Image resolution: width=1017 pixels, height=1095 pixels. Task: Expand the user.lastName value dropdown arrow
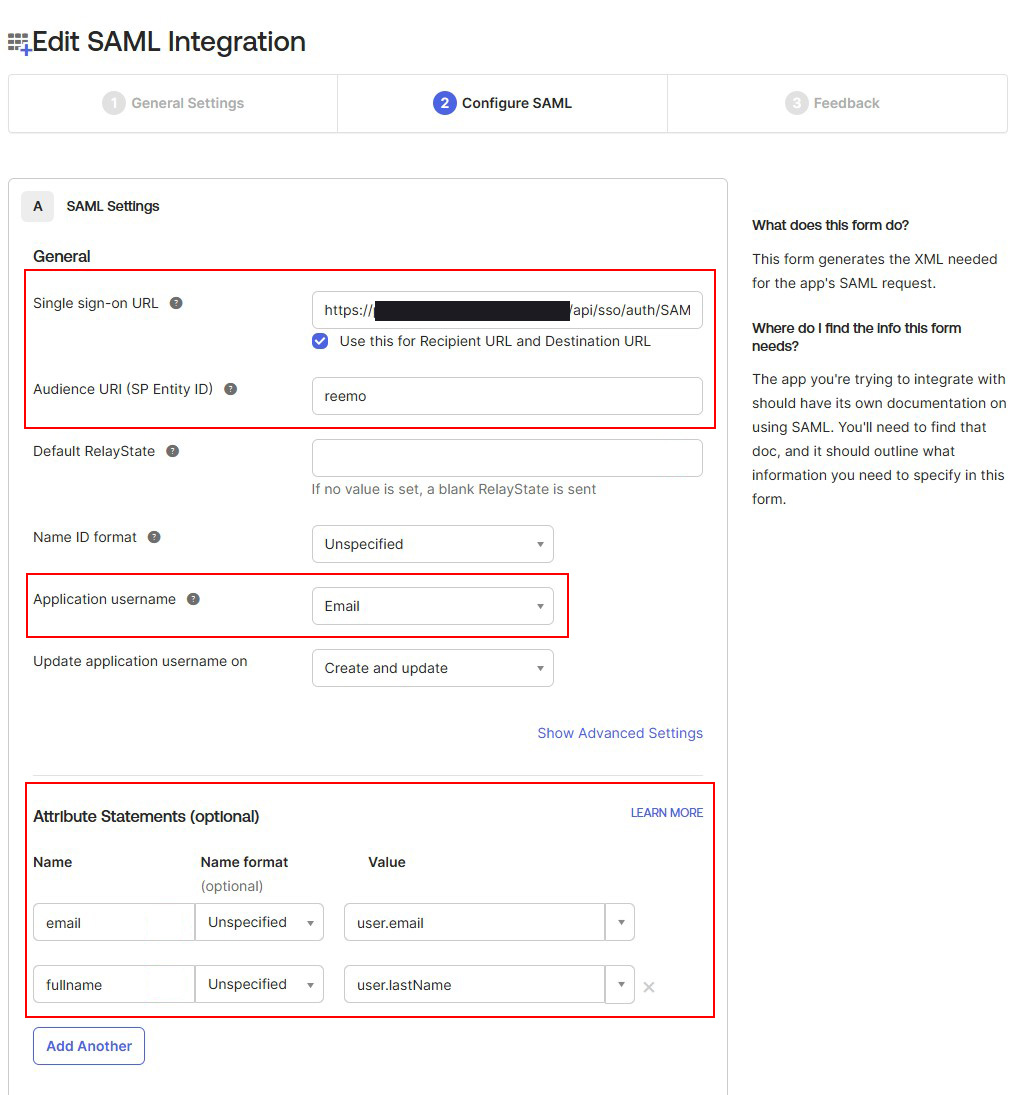tap(620, 984)
